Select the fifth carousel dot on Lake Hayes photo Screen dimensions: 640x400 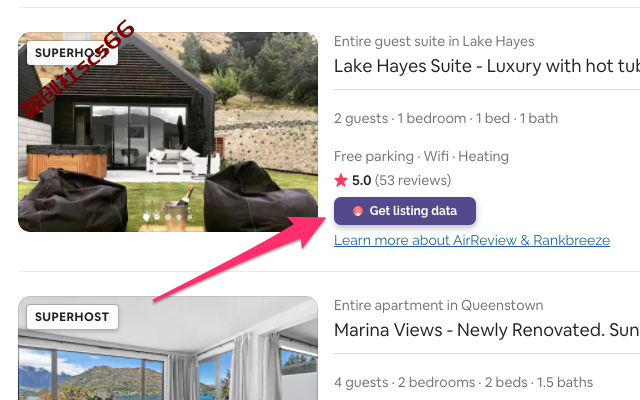pyautogui.click(x=189, y=217)
